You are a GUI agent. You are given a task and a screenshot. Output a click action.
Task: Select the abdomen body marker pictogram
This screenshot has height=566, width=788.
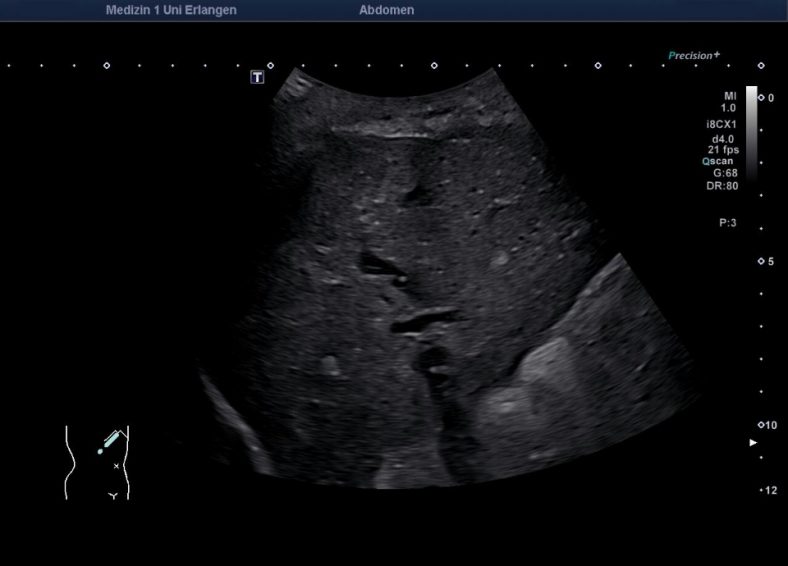tap(98, 462)
